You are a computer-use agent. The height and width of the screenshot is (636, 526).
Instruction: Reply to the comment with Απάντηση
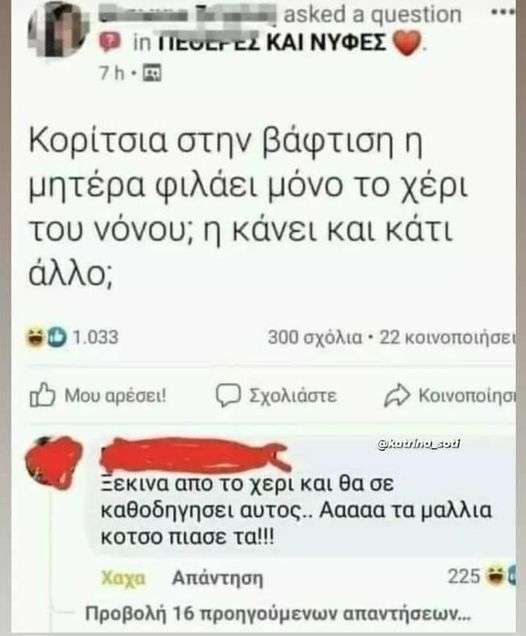tap(217, 578)
